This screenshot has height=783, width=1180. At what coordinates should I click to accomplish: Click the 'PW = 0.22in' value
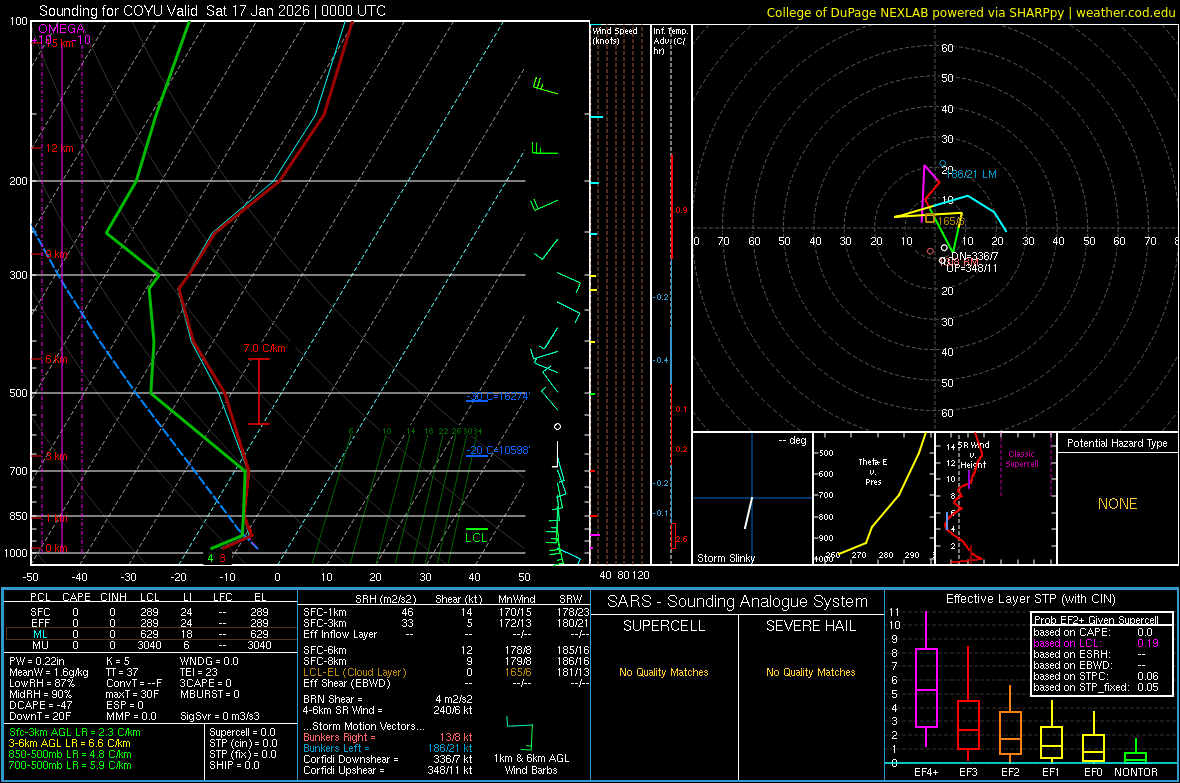tap(37, 661)
